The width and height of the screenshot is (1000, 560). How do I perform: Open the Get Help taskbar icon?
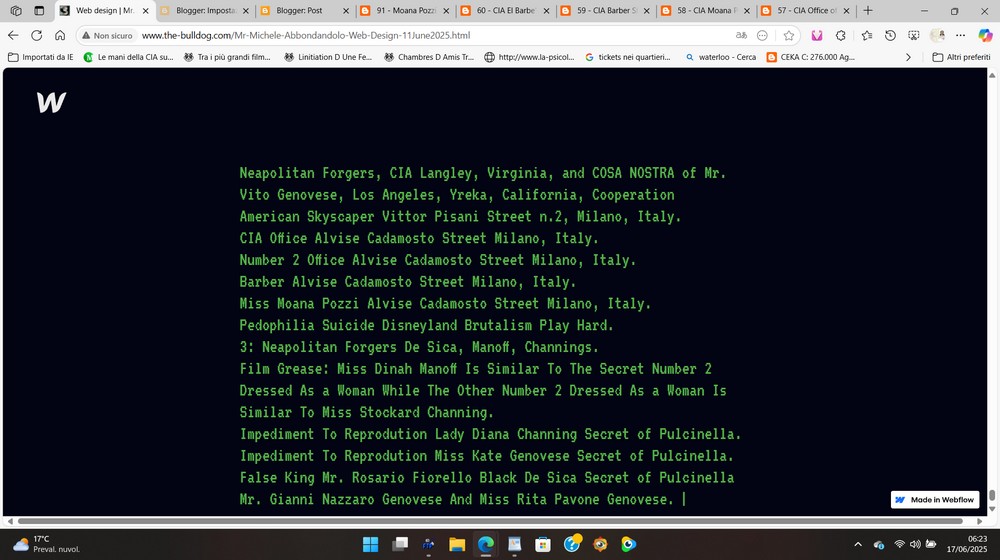click(572, 544)
